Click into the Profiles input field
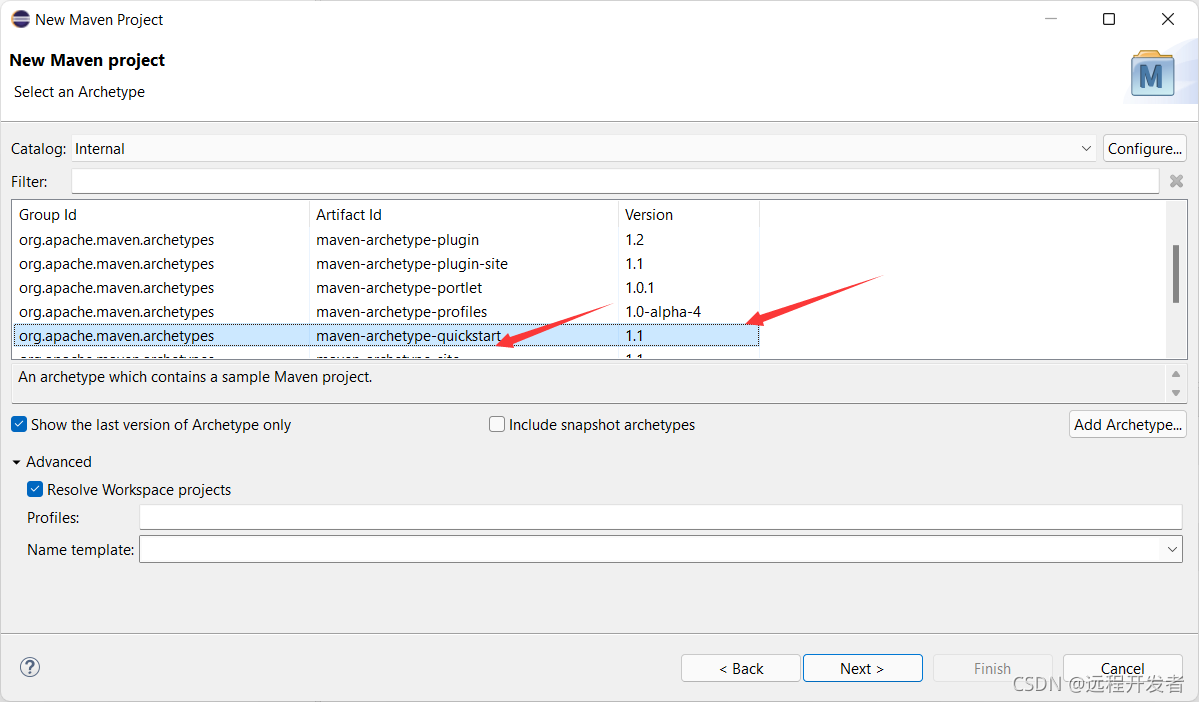This screenshot has height=702, width=1199. pos(661,517)
